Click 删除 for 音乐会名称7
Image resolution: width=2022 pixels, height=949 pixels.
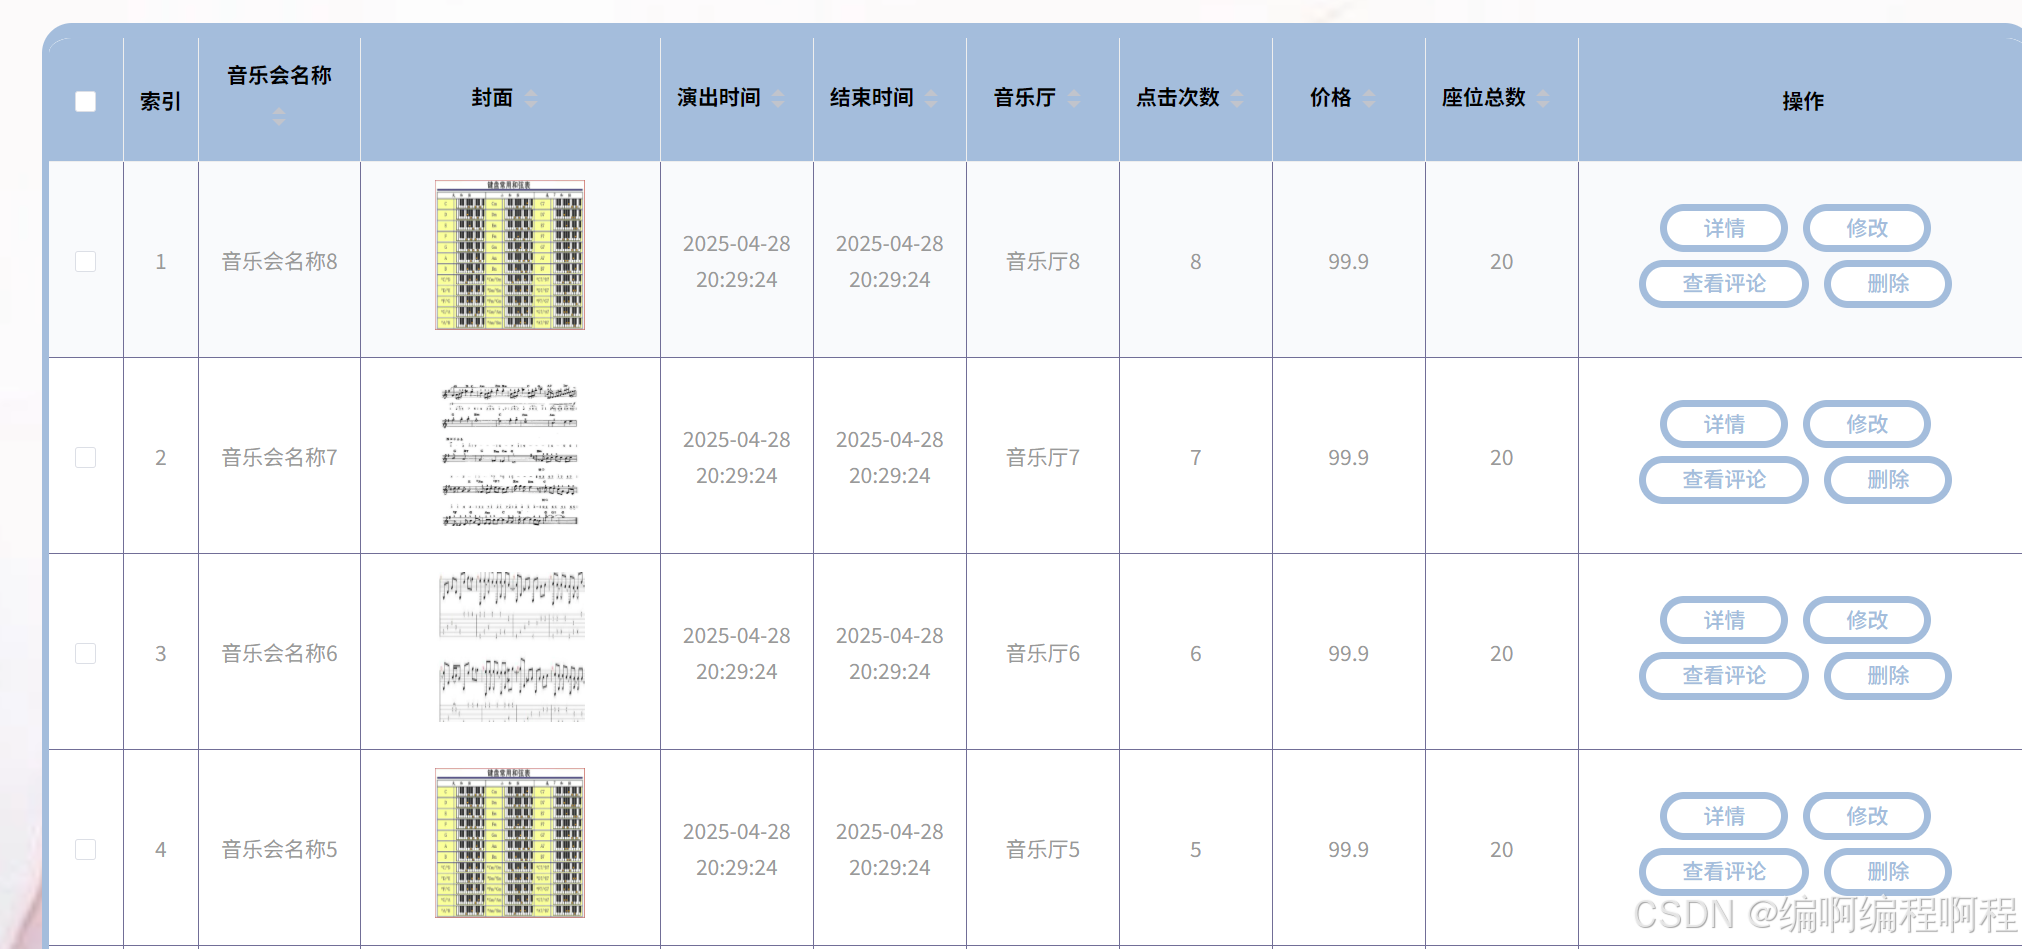click(x=1888, y=480)
